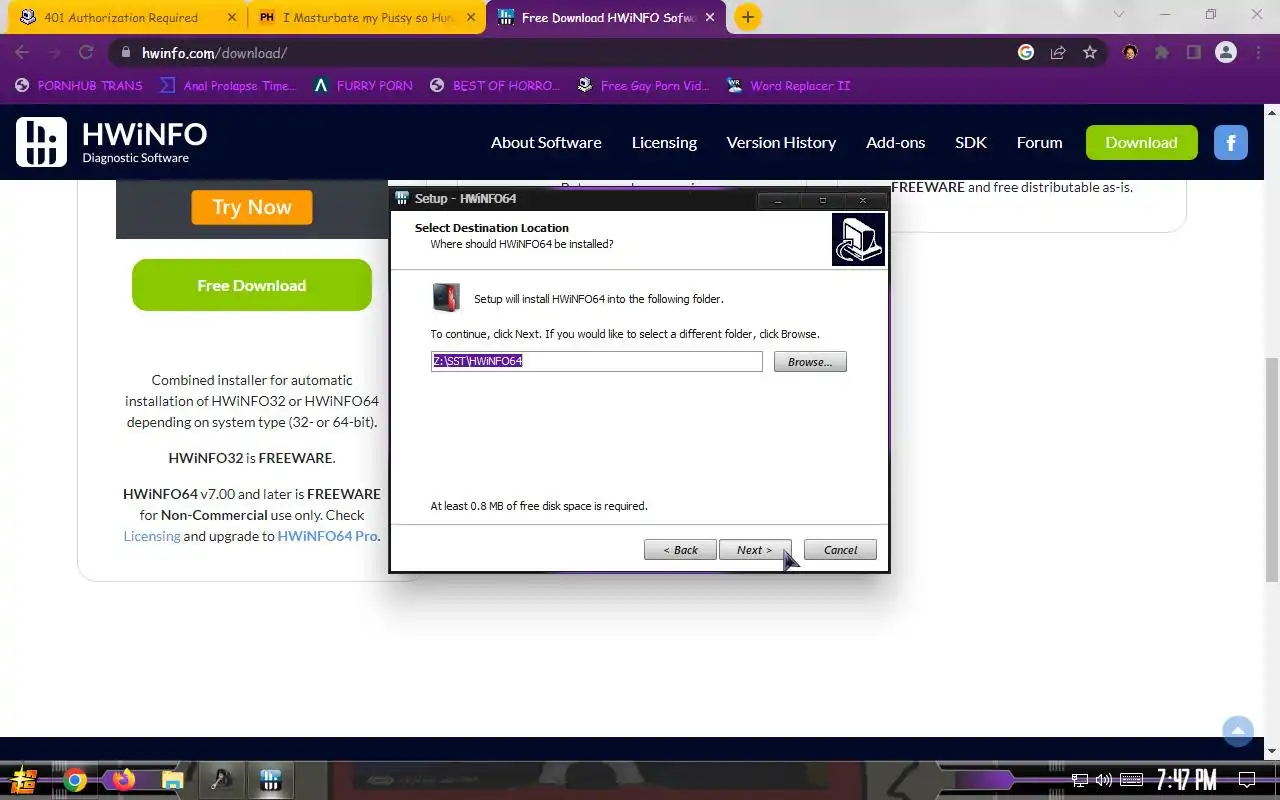Click the HWiNFO setup taskbar icon

(x=270, y=780)
